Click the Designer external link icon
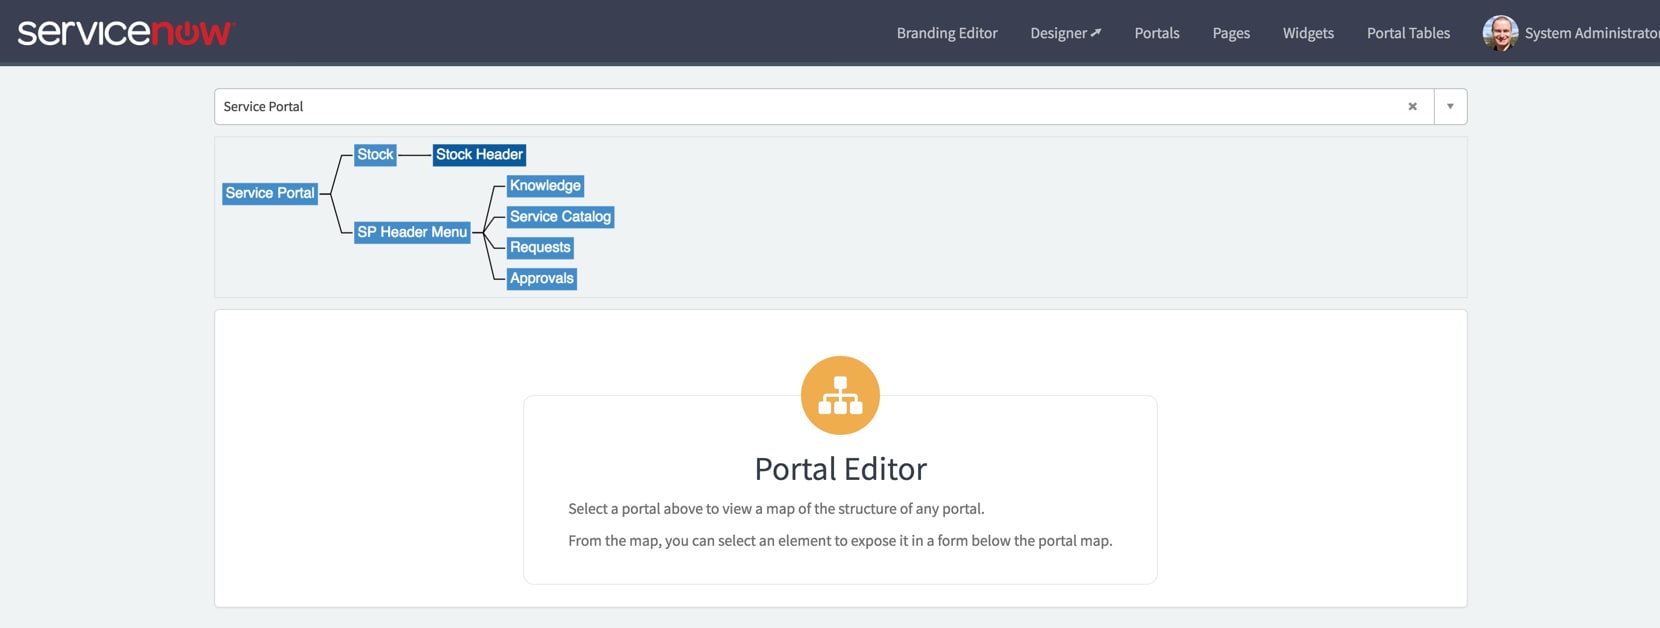1660x628 pixels. pyautogui.click(x=1096, y=33)
